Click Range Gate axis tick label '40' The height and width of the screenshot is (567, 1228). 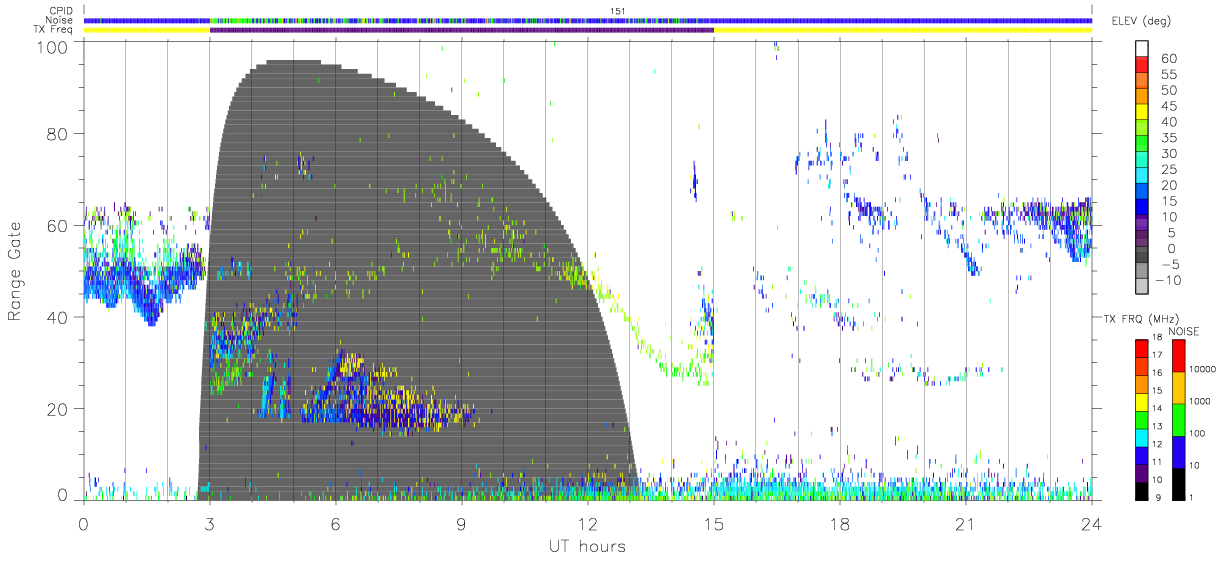(x=59, y=317)
